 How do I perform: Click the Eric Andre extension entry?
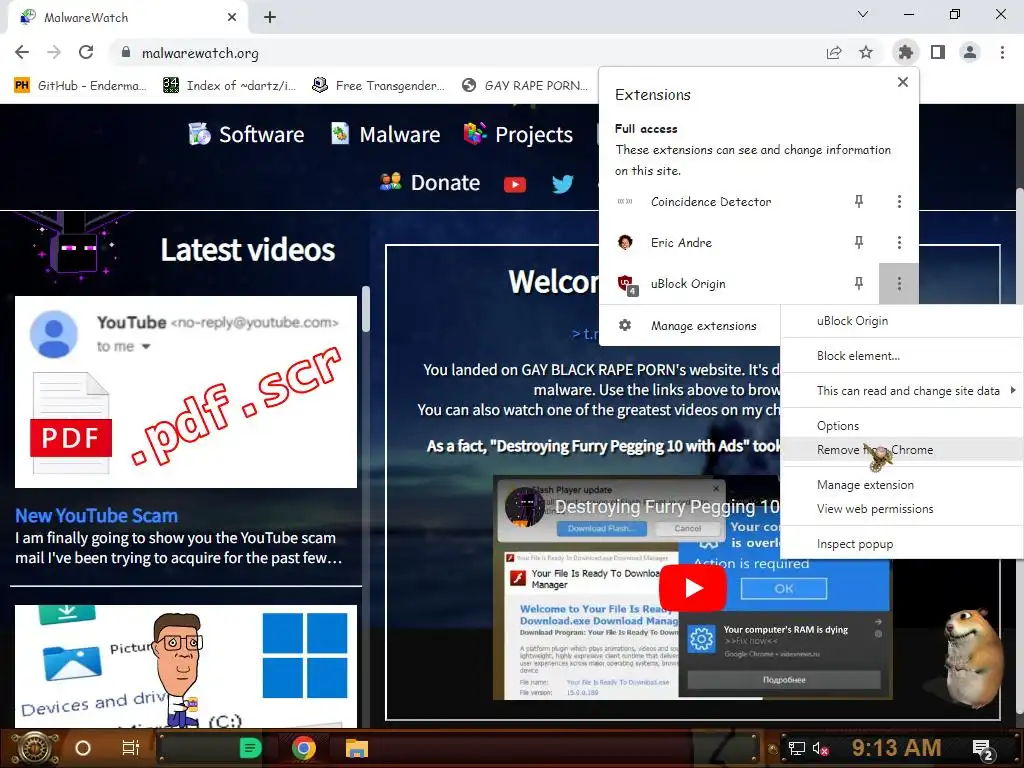[681, 242]
